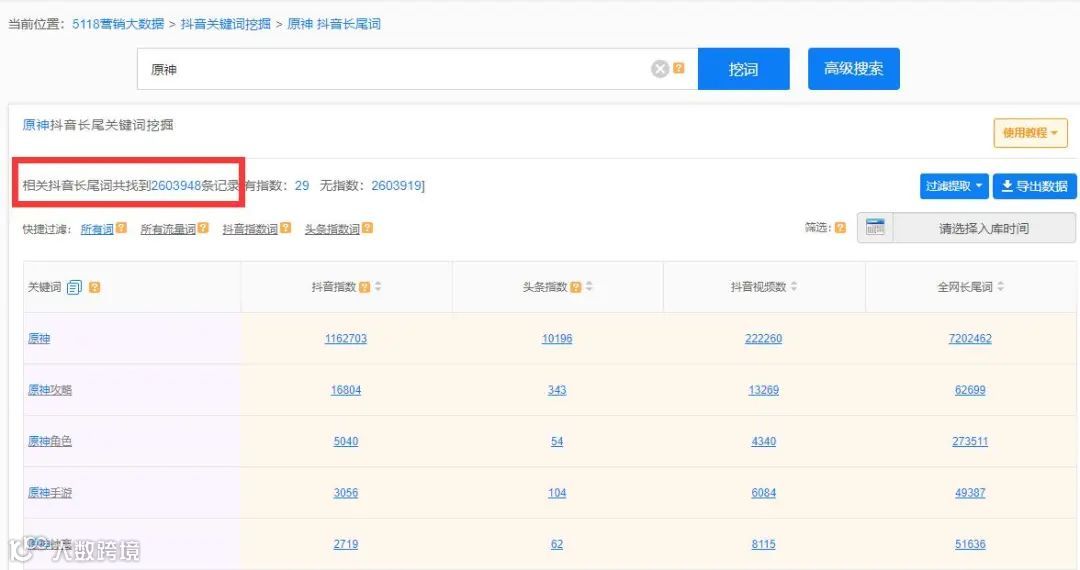Open the keyword 原神角色

pyautogui.click(x=50, y=441)
